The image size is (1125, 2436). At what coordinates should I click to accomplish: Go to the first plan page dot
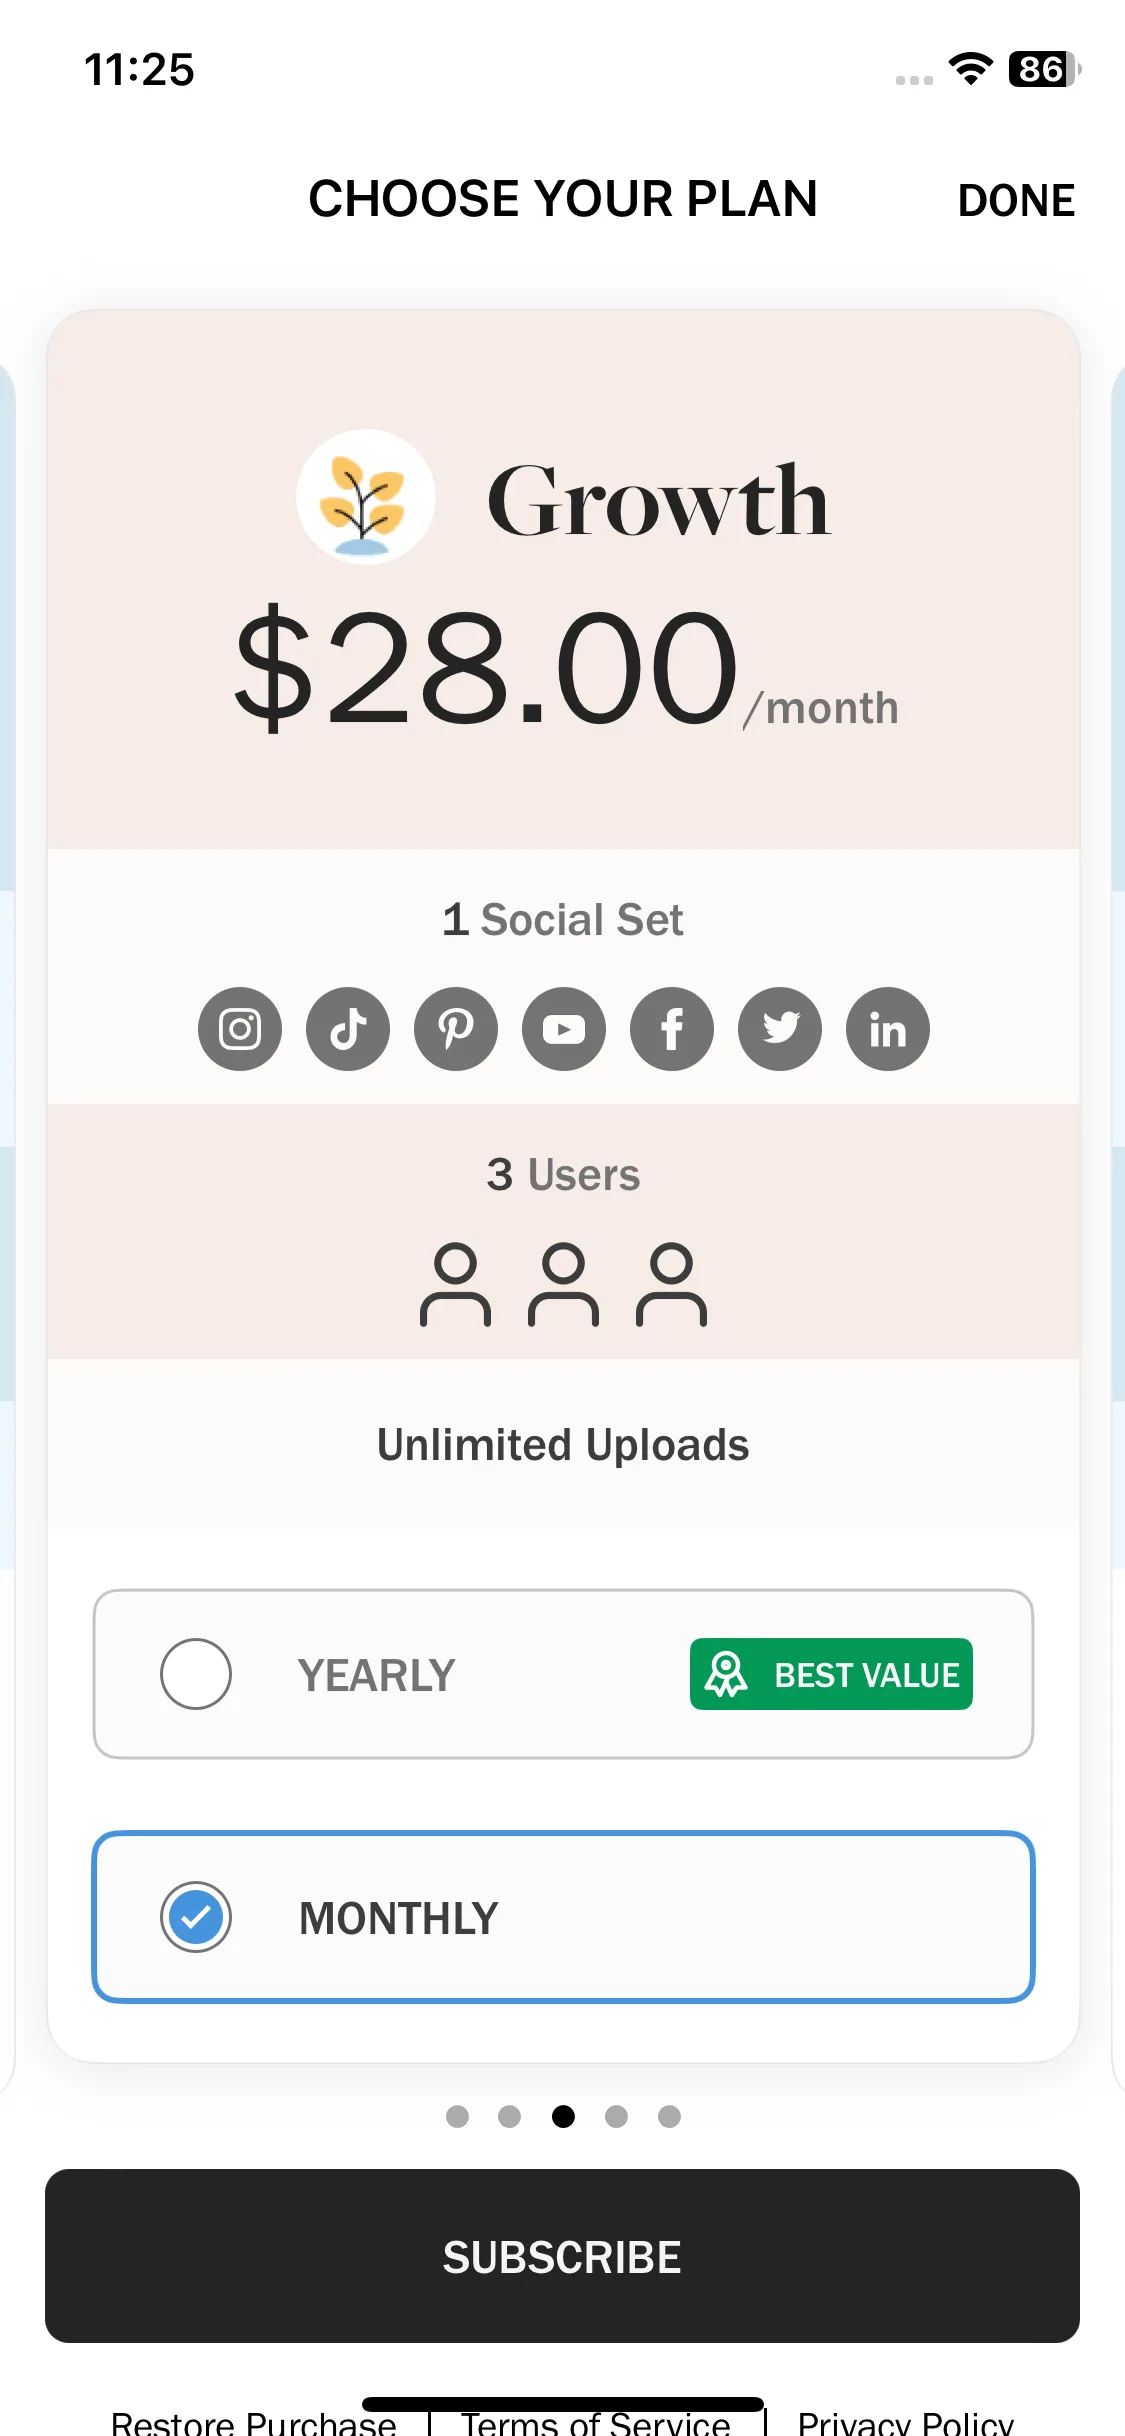point(457,2116)
